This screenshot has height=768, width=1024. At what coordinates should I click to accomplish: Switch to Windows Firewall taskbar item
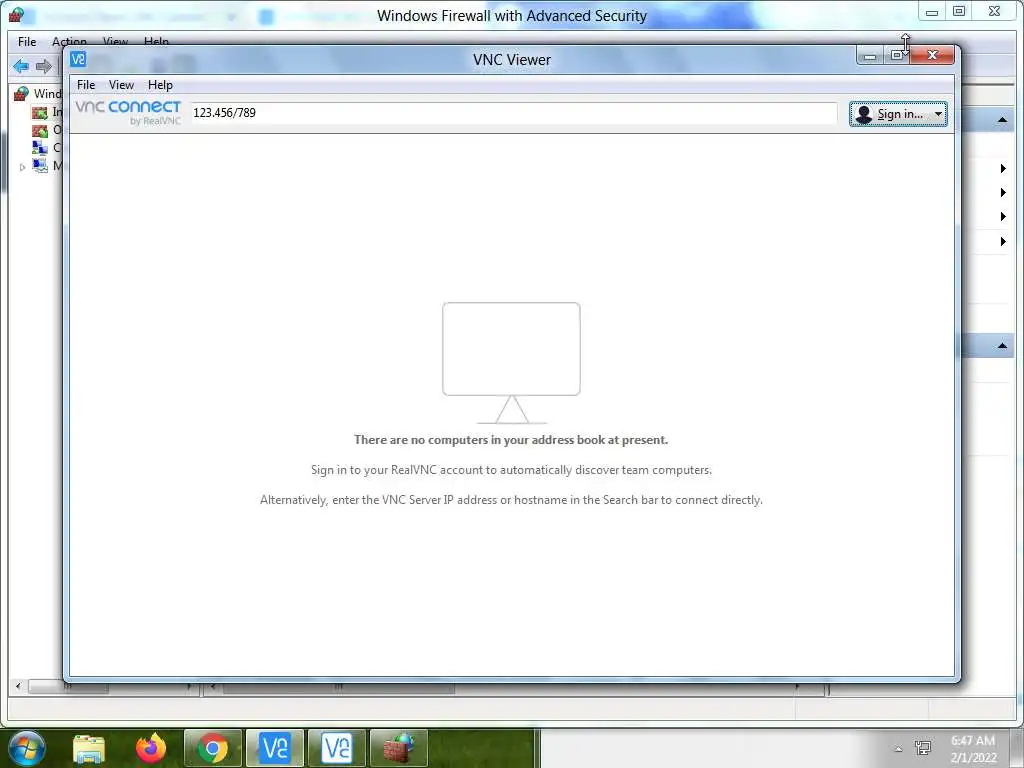399,748
